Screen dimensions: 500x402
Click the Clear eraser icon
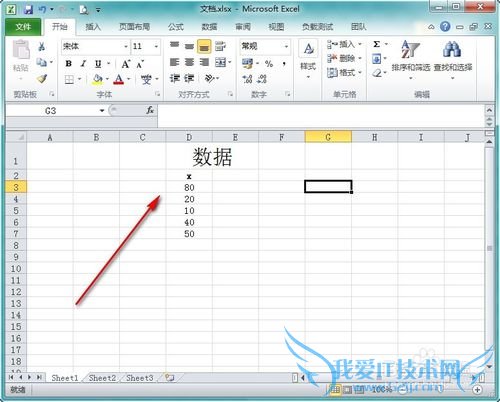click(377, 73)
